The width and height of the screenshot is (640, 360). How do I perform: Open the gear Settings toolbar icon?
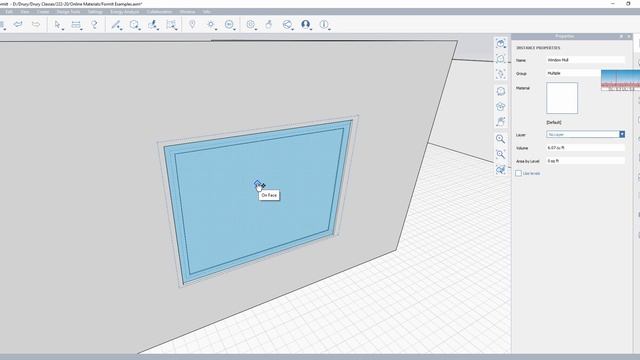point(250,24)
